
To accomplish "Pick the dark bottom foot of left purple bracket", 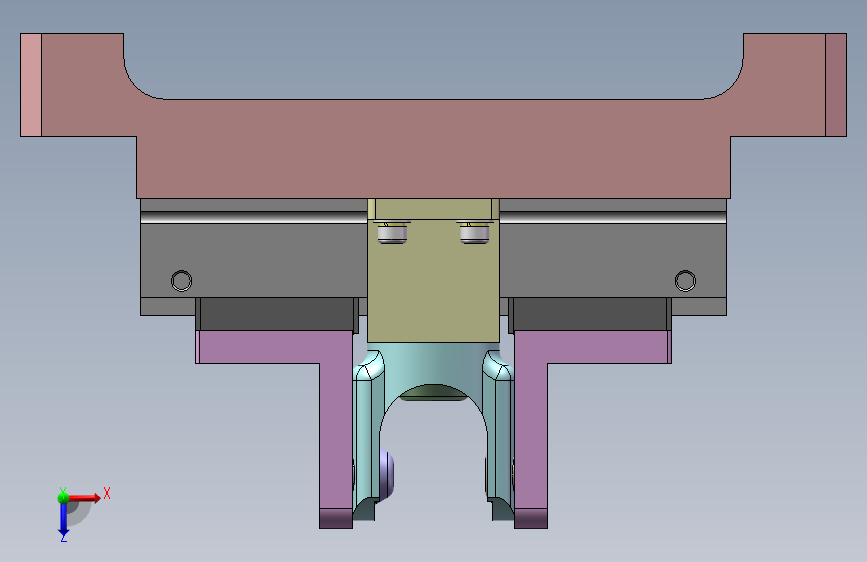I will click(x=336, y=518).
